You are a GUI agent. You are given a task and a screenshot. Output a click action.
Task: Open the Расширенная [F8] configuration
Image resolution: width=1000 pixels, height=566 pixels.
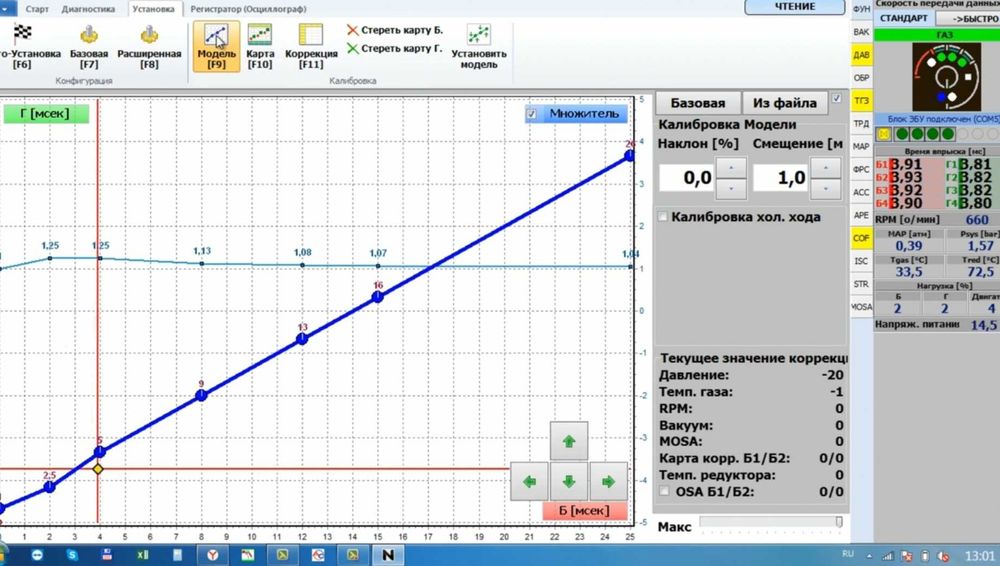pyautogui.click(x=149, y=46)
